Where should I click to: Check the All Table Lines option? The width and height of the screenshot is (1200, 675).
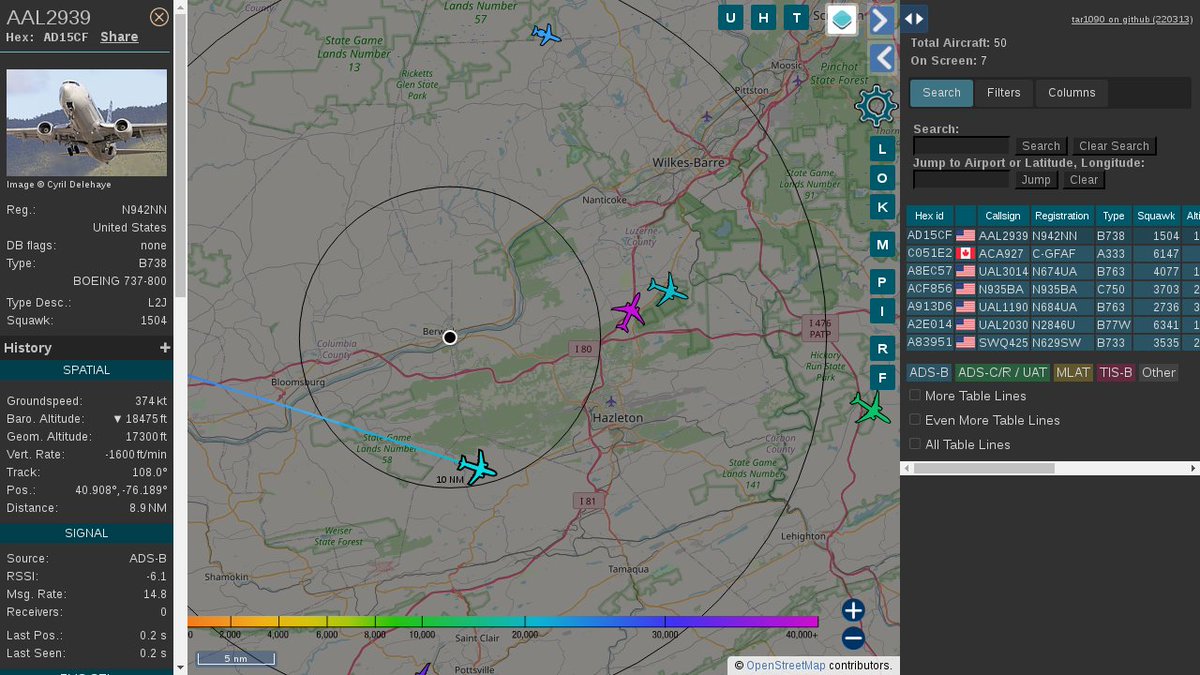[x=914, y=444]
